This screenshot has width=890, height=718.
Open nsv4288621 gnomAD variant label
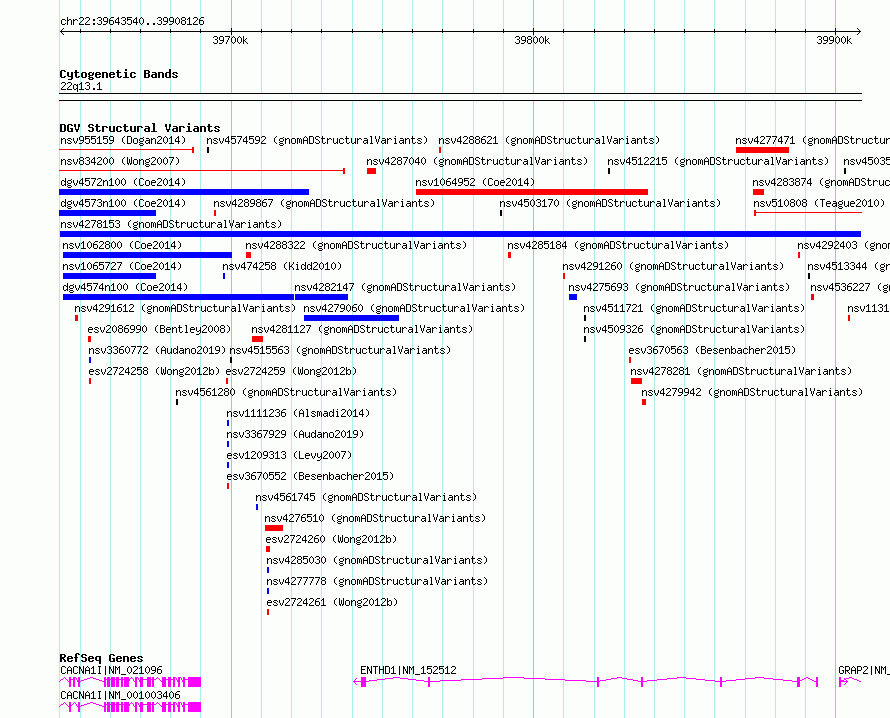pos(549,140)
